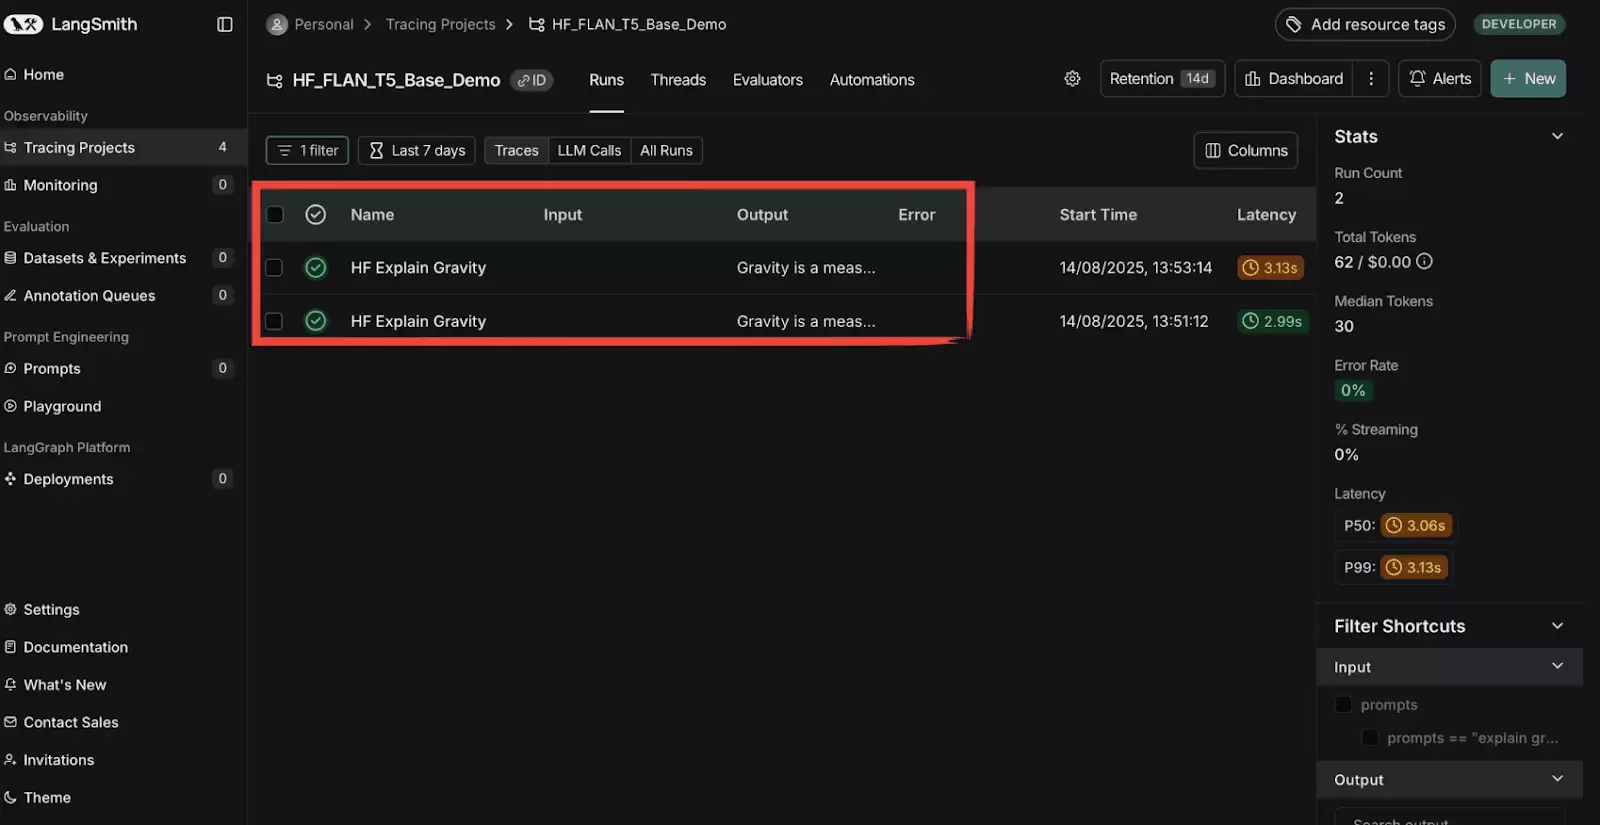The height and width of the screenshot is (825, 1600).
Task: Click the New button
Action: pos(1528,79)
